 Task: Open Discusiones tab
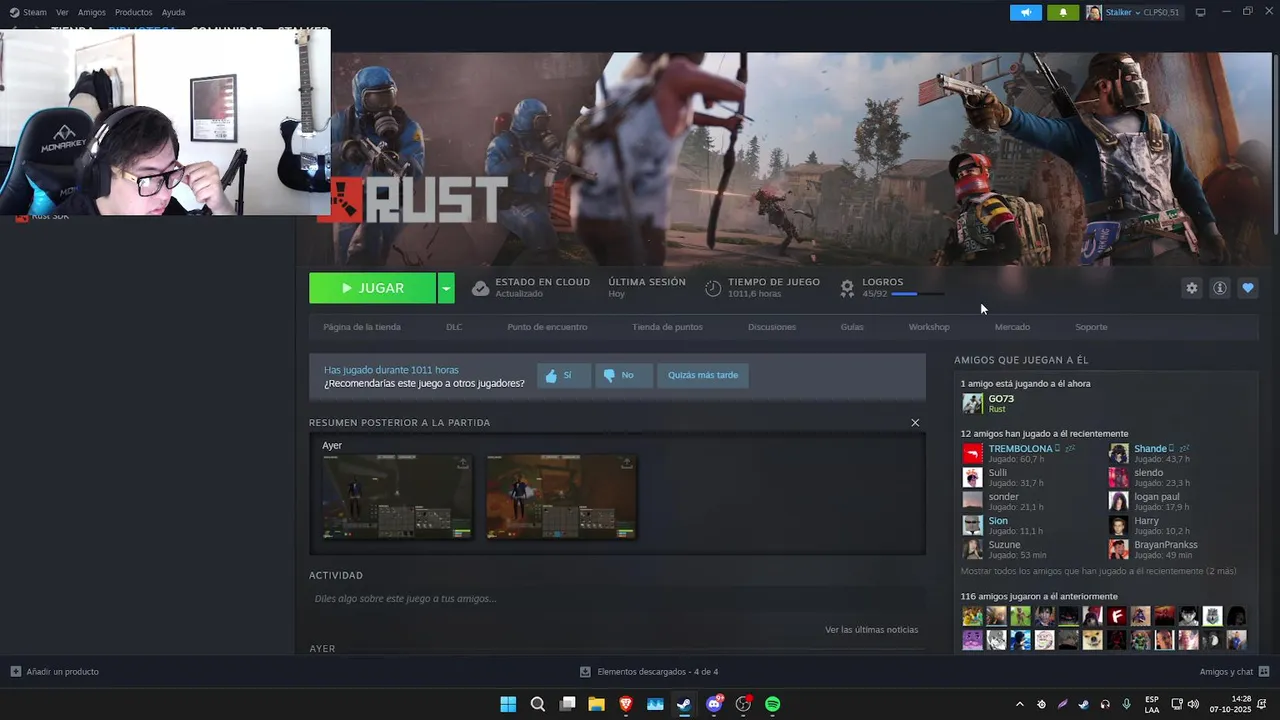(x=772, y=327)
